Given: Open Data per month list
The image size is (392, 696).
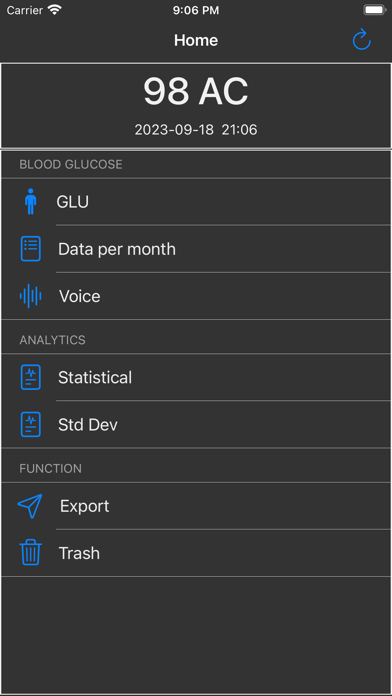Looking at the screenshot, I should (117, 249).
